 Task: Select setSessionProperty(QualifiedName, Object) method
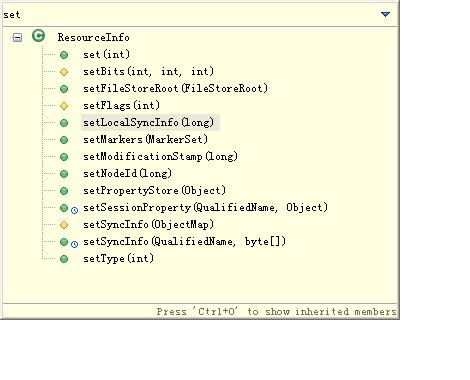[x=205, y=207]
